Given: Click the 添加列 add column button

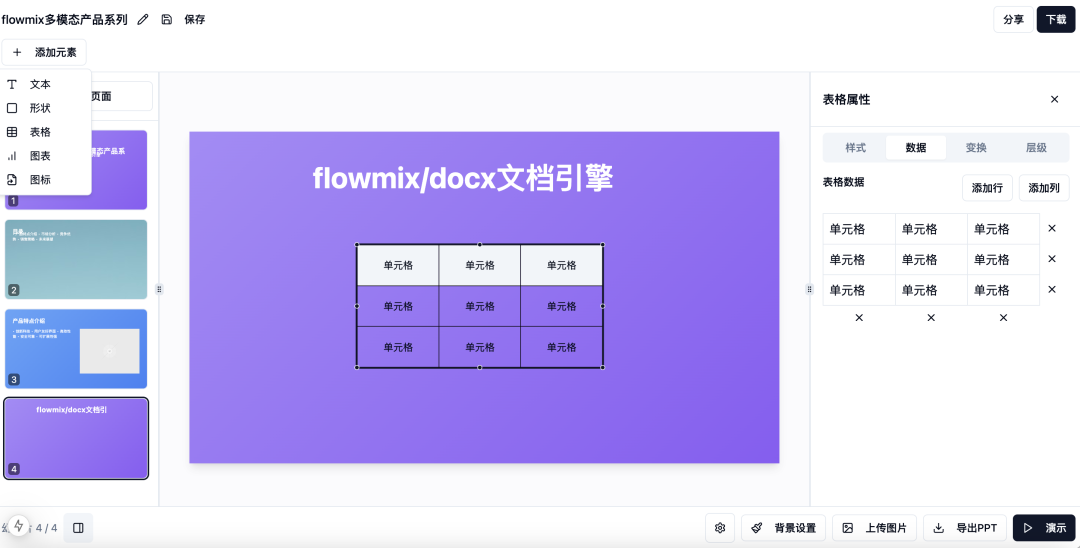Looking at the screenshot, I should tap(1043, 188).
